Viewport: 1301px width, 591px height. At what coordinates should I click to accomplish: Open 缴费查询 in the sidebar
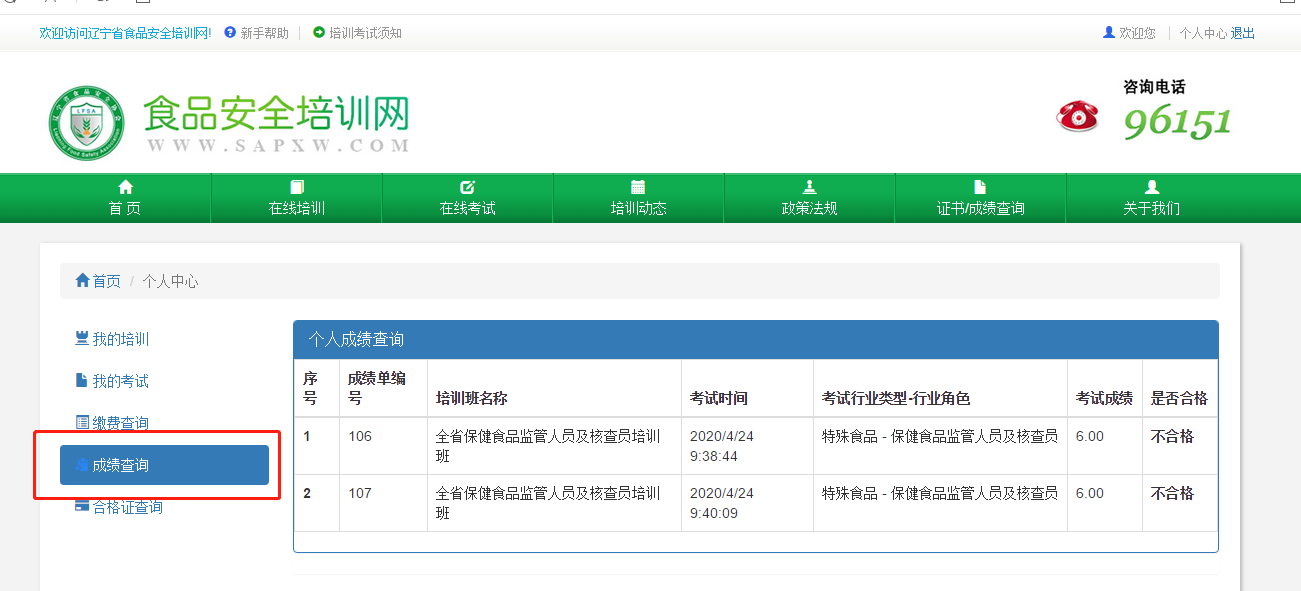(x=120, y=423)
